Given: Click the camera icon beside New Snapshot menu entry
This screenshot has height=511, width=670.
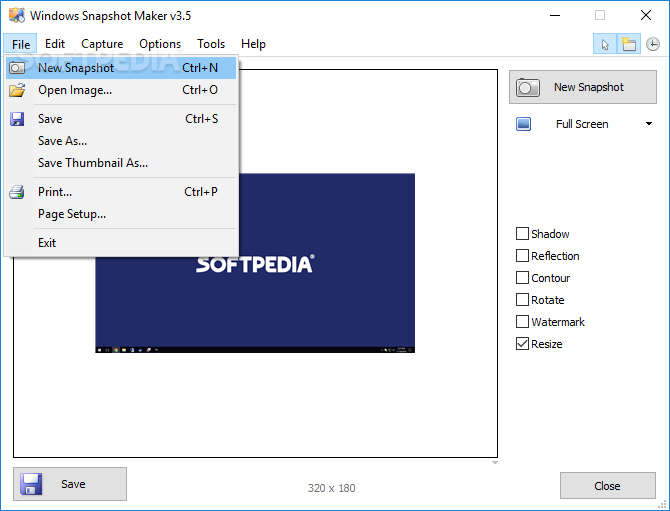Looking at the screenshot, I should [x=17, y=68].
